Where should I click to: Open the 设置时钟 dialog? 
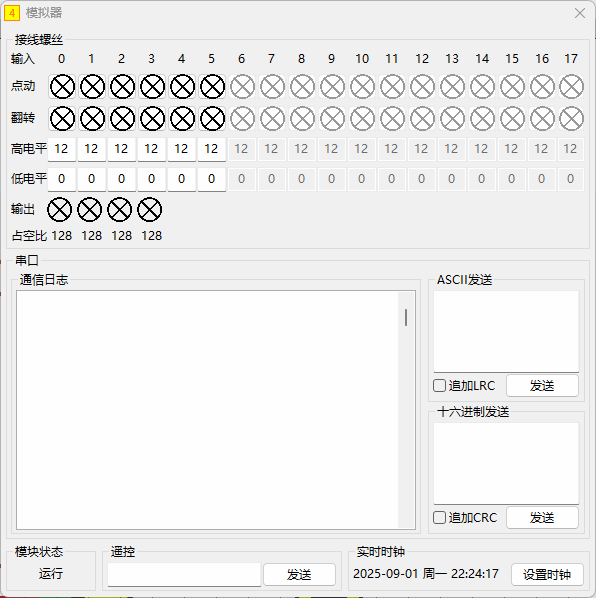click(547, 574)
